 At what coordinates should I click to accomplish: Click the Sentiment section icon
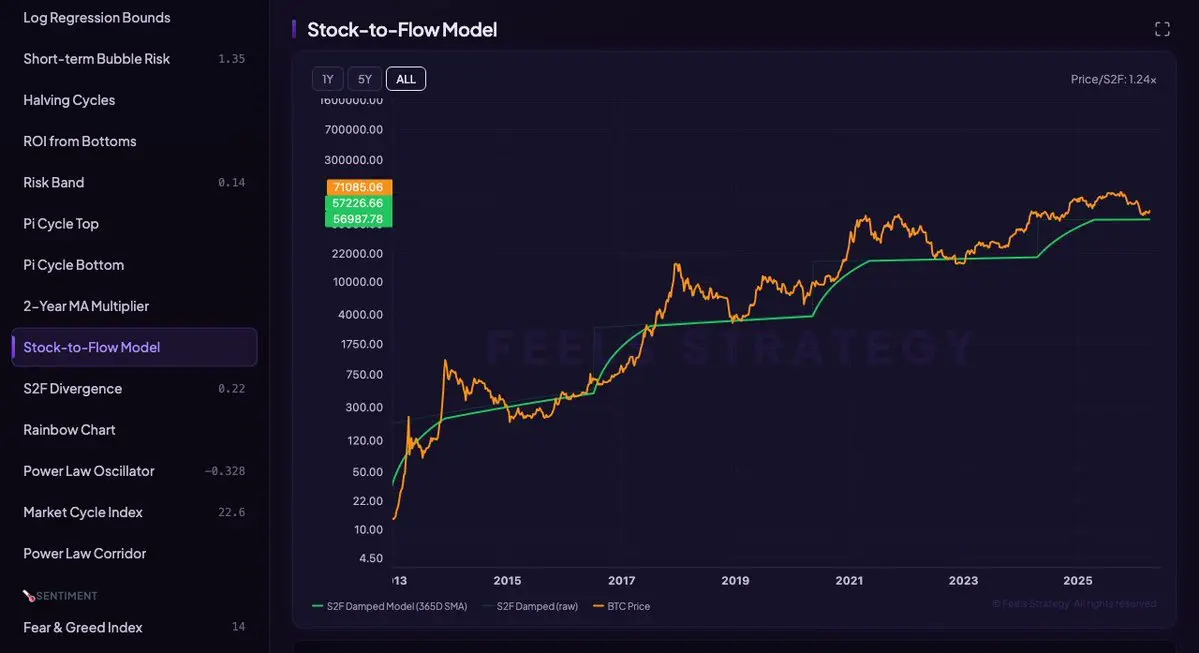tap(29, 596)
